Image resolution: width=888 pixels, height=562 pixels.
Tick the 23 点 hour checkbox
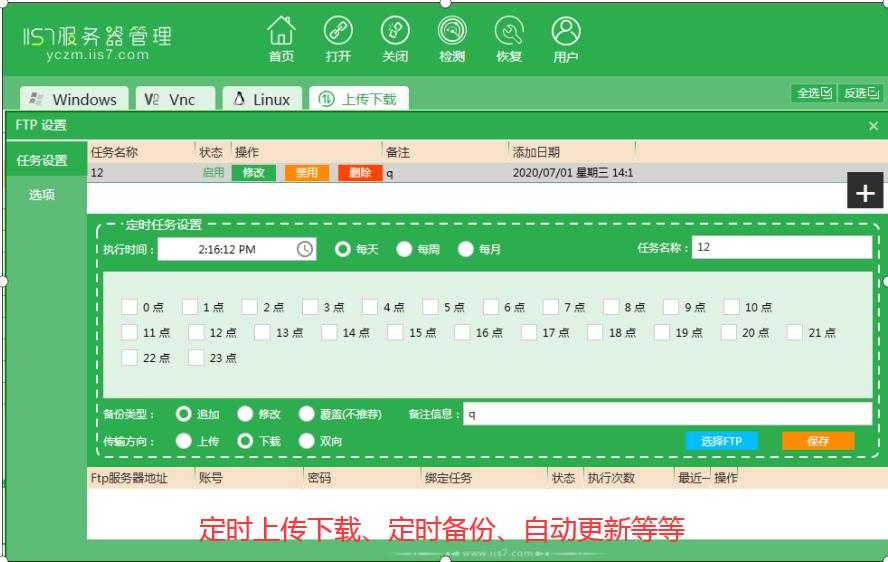tap(197, 357)
